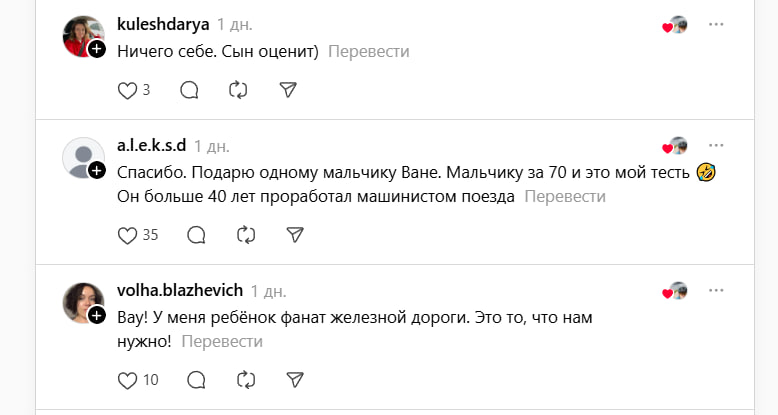Viewport: 778px width, 415px height.
Task: Open more options for a.l.e.k.s.d's comment
Action: (x=716, y=145)
